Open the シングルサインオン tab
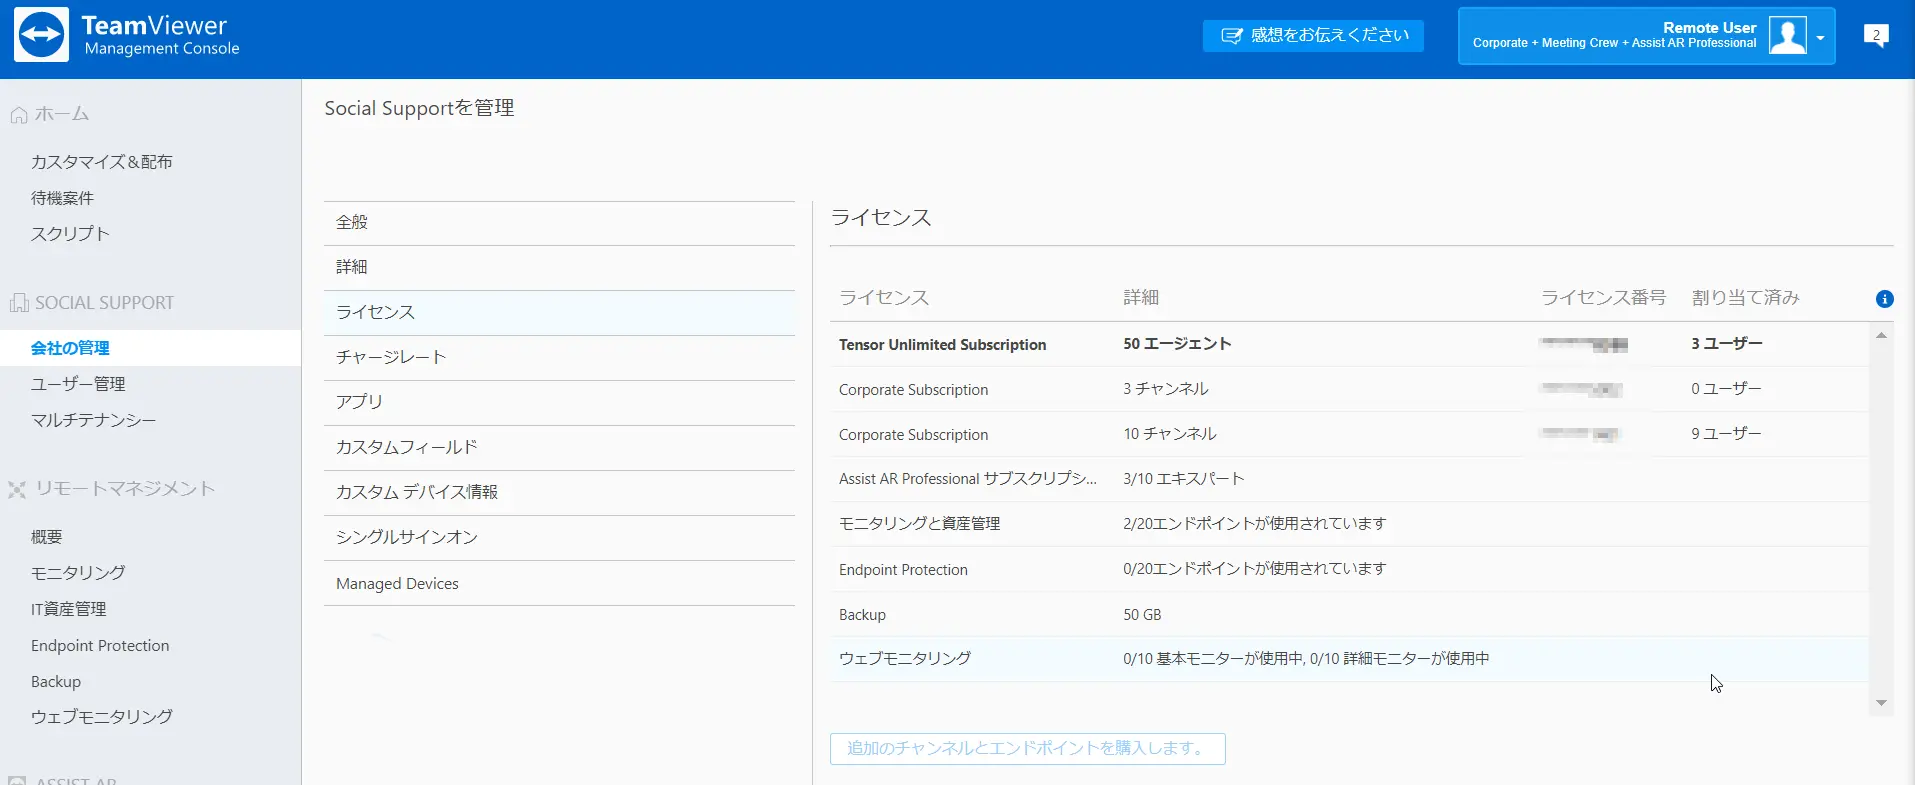Screen dimensions: 1915x785 click(559, 538)
